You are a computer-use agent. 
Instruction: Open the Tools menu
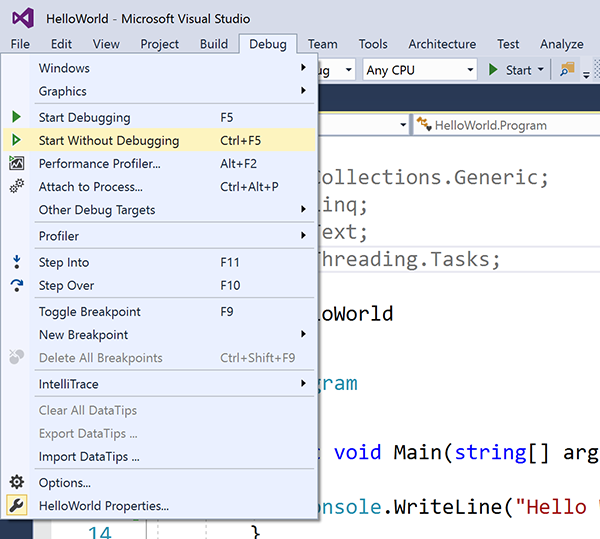373,44
